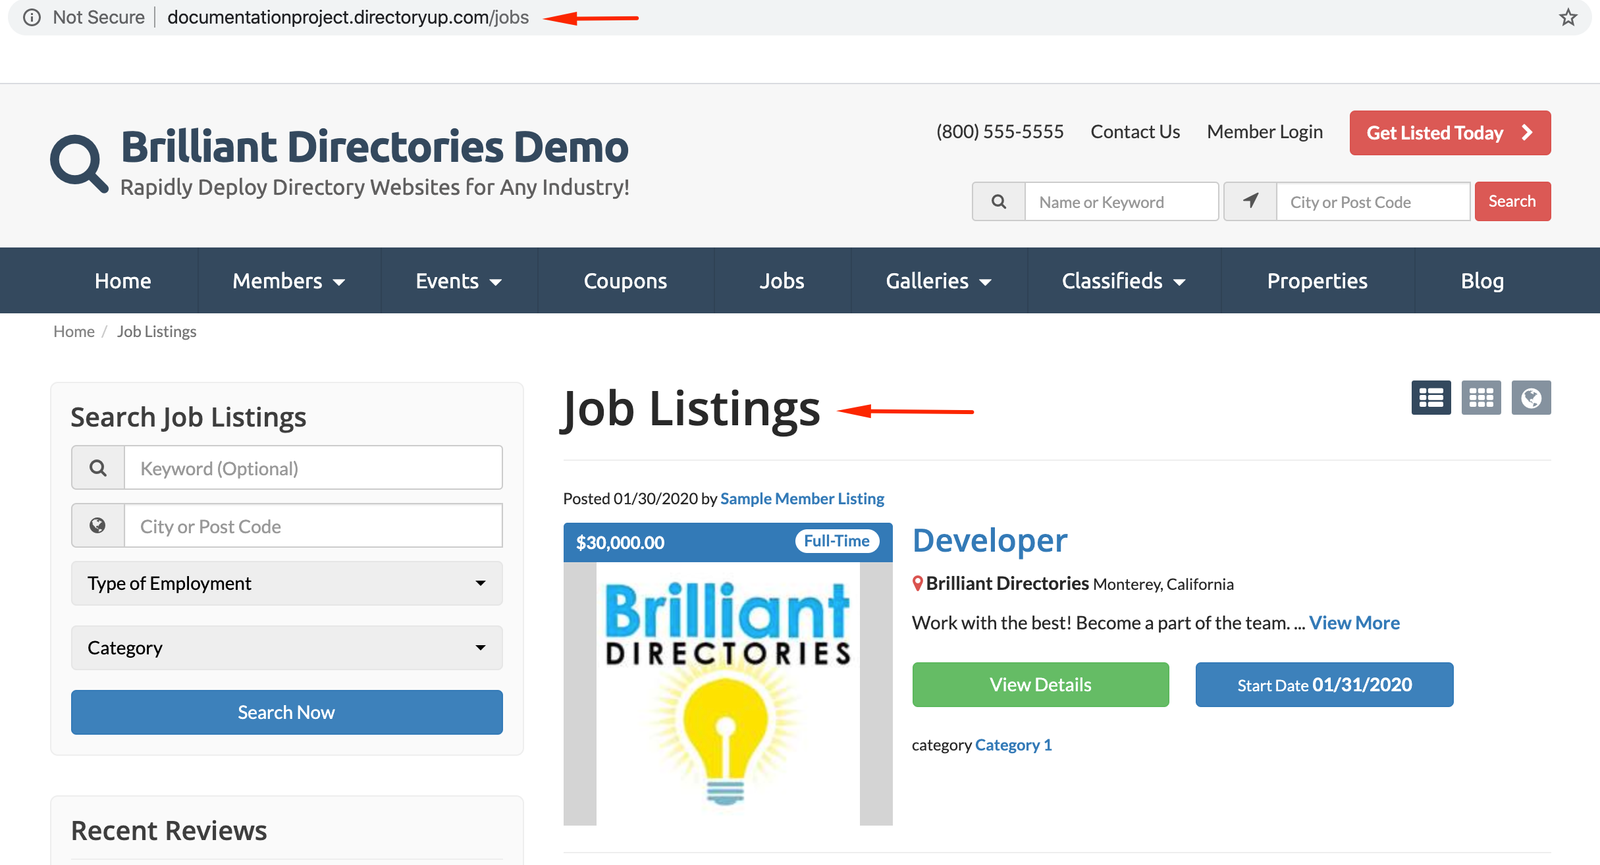Click the Sample Member Listing link
1600x865 pixels.
click(802, 498)
